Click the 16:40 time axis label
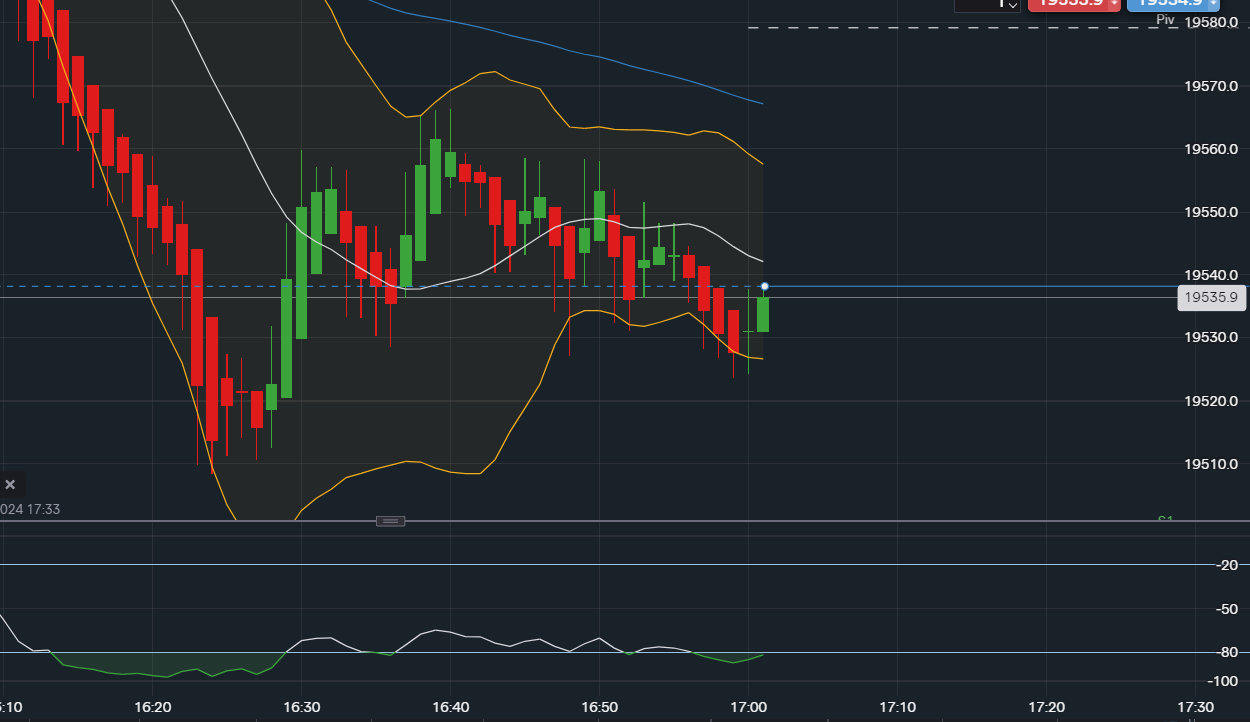The height and width of the screenshot is (722, 1250). pyautogui.click(x=450, y=707)
